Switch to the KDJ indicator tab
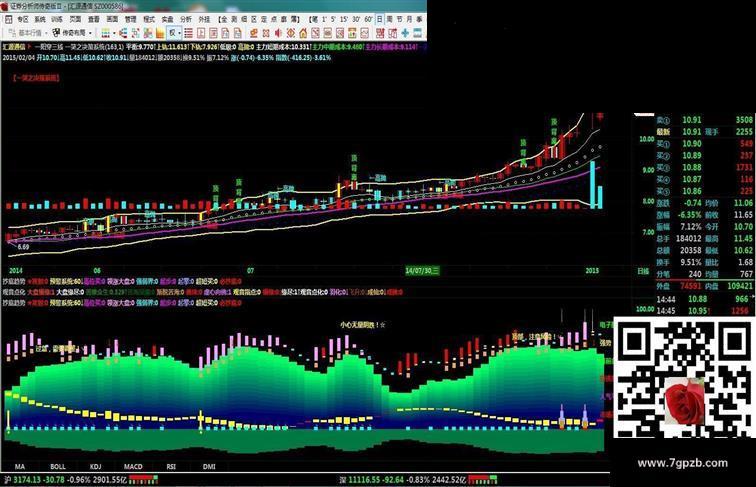 (95, 466)
